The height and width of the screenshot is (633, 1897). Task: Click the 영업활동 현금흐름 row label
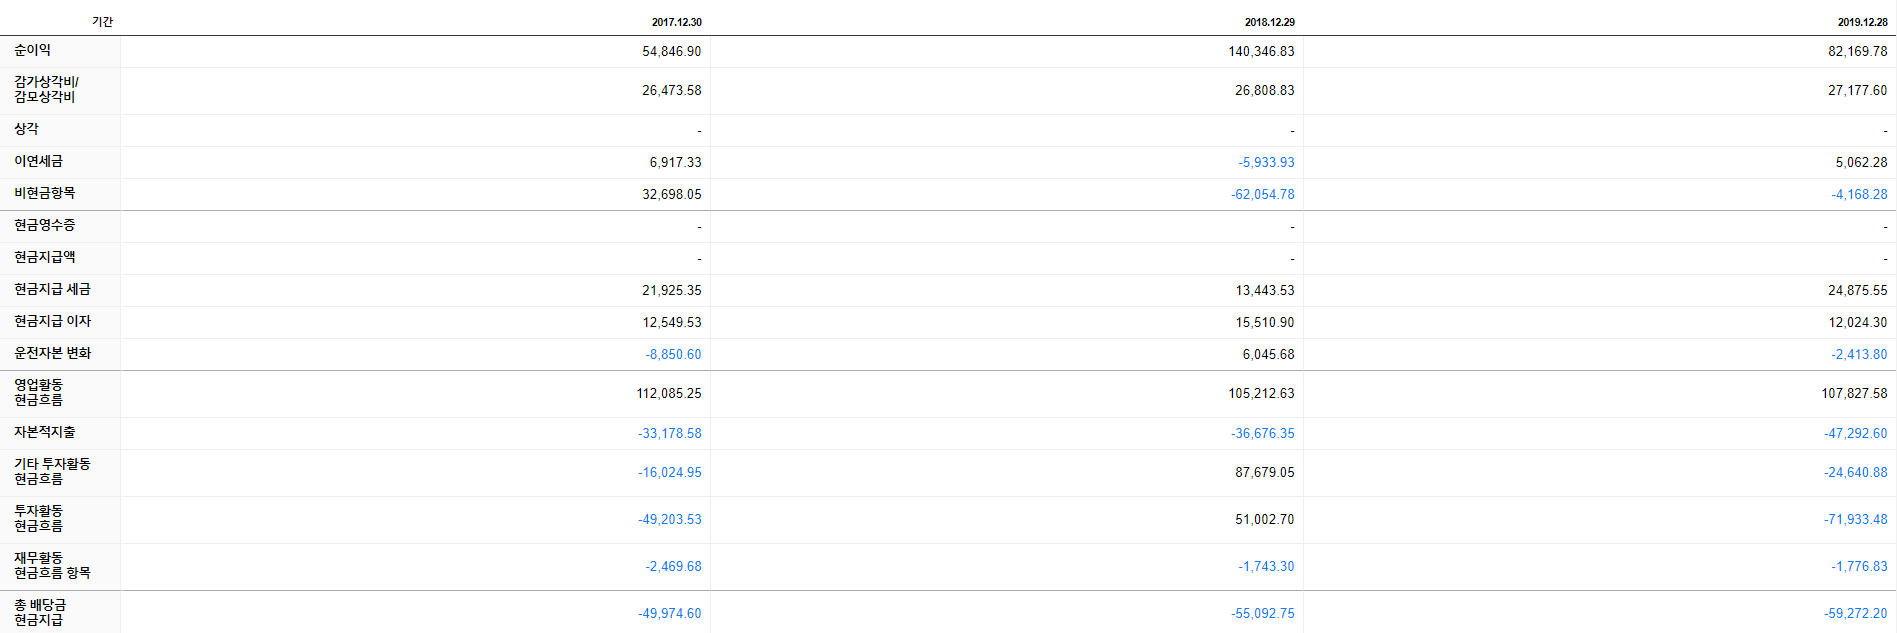pyautogui.click(x=38, y=392)
